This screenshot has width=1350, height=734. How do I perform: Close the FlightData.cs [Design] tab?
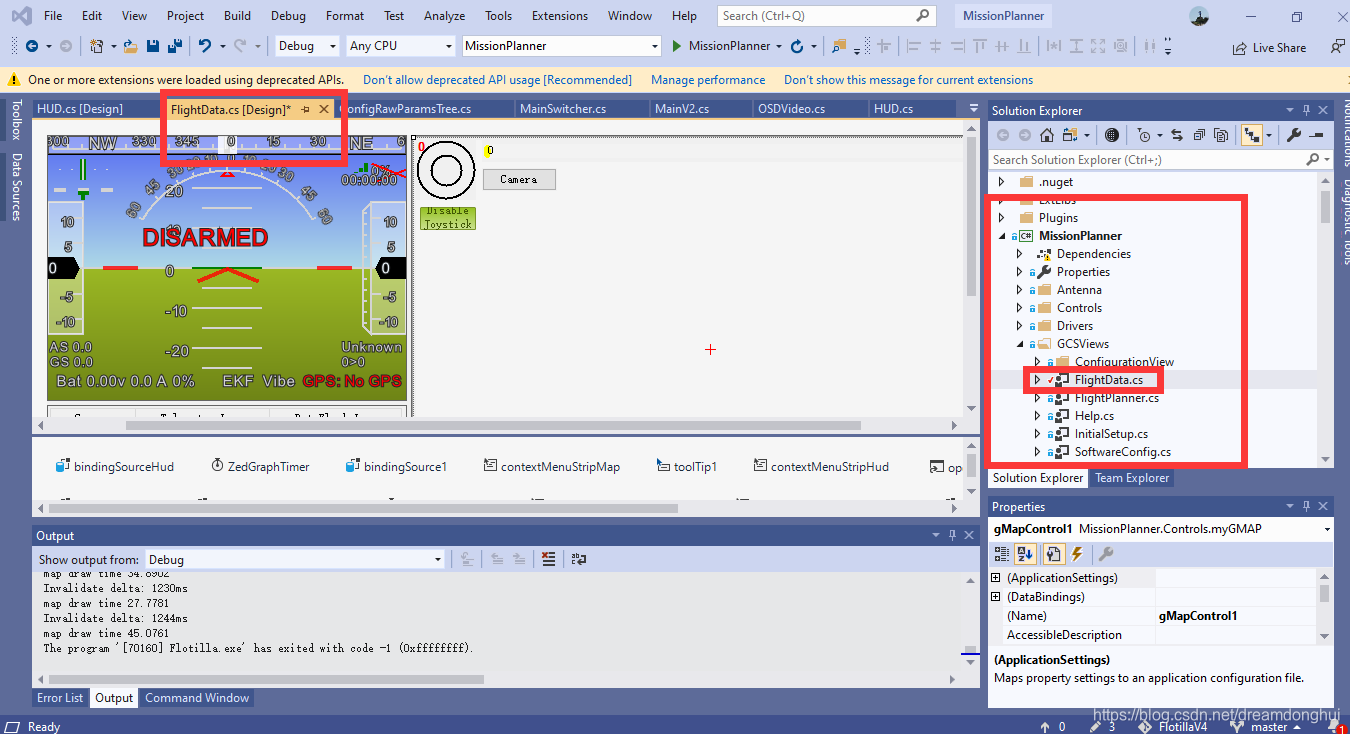(x=324, y=109)
